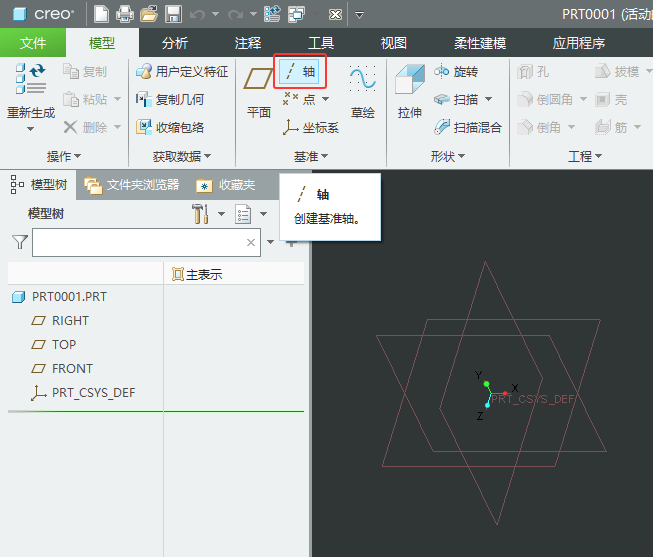Switch to the 文件夹浏览器 tab

click(x=132, y=185)
